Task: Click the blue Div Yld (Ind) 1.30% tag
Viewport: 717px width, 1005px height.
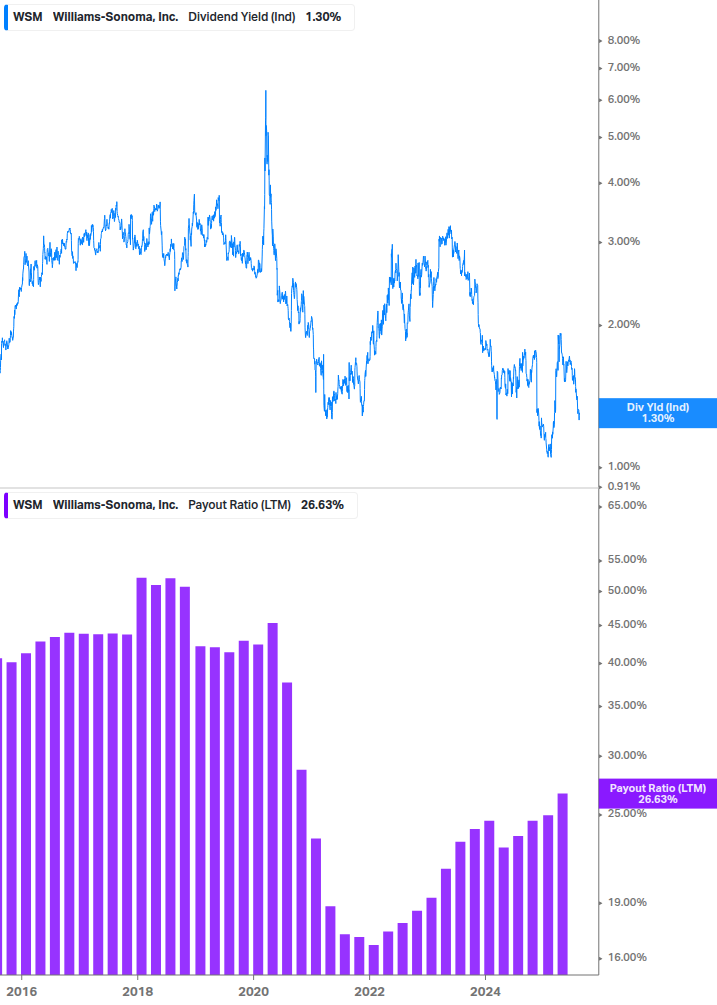Action: click(657, 413)
